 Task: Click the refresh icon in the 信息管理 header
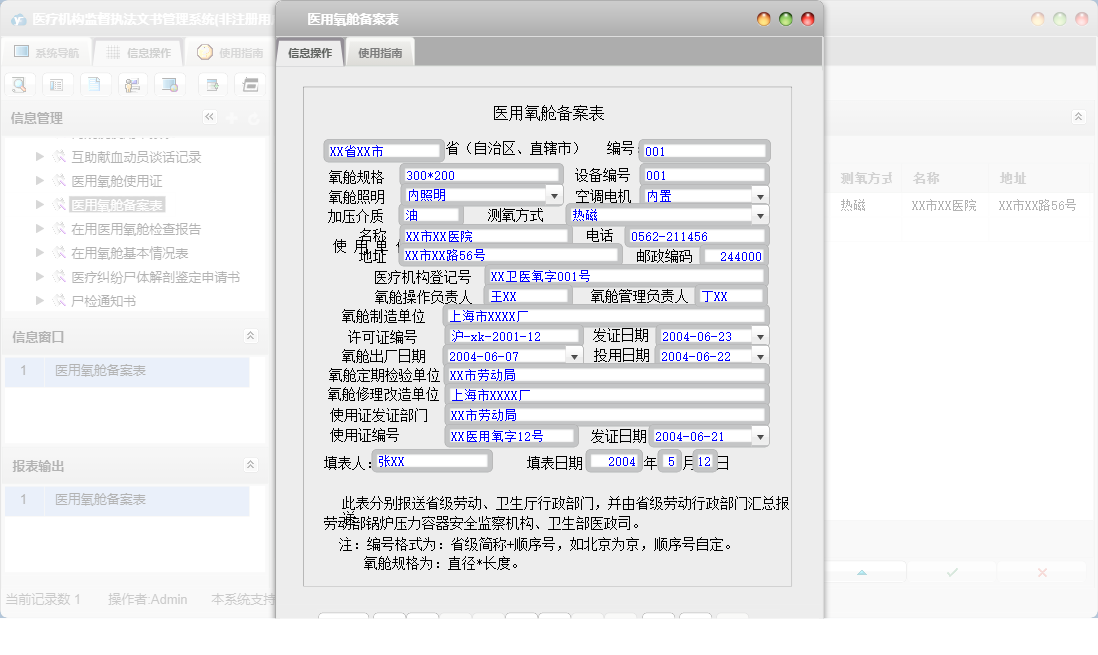[253, 117]
